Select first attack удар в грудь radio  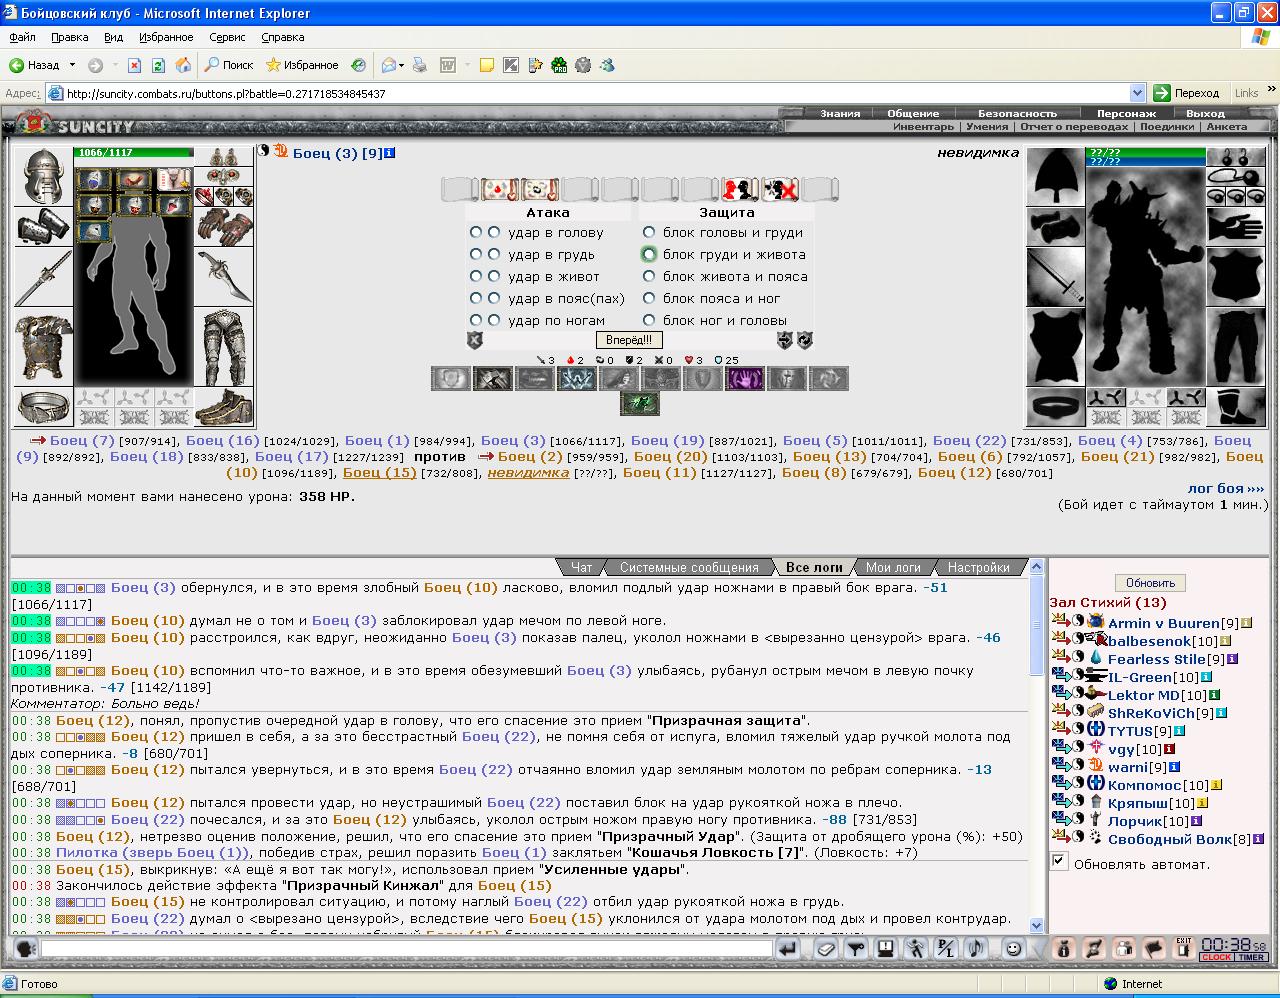476,254
